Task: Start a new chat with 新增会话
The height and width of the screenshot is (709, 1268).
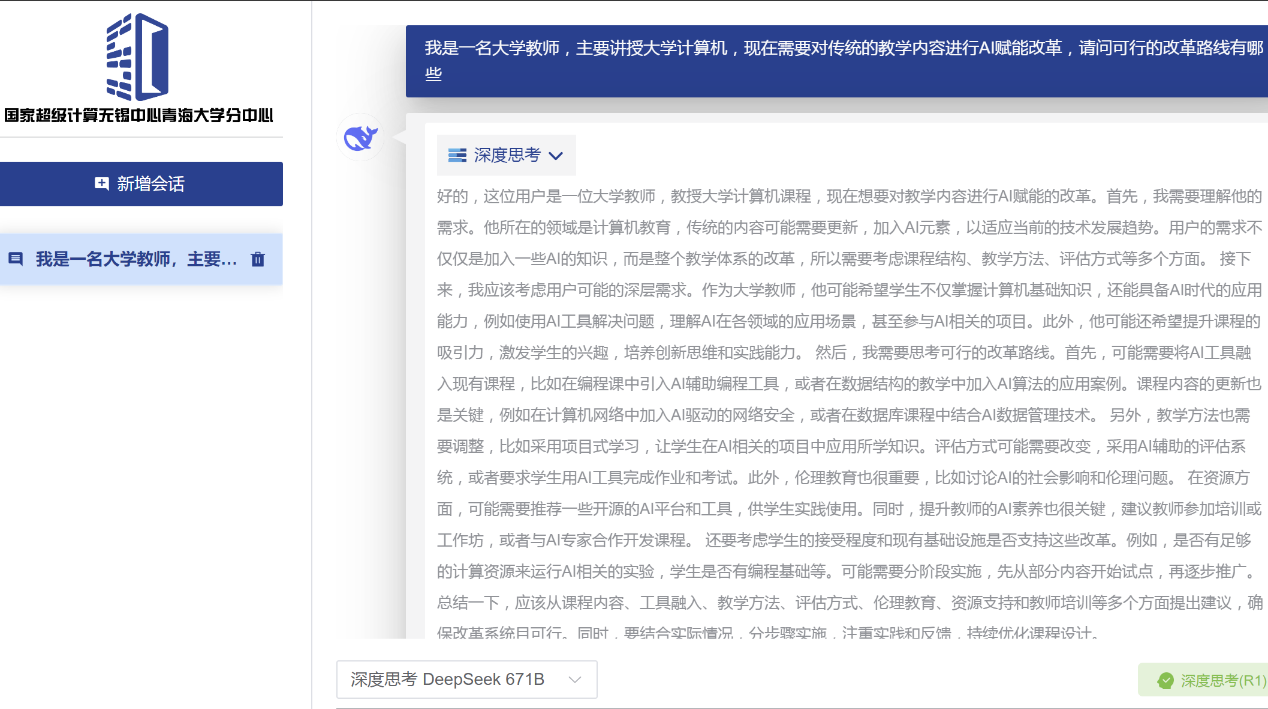Action: pos(141,184)
